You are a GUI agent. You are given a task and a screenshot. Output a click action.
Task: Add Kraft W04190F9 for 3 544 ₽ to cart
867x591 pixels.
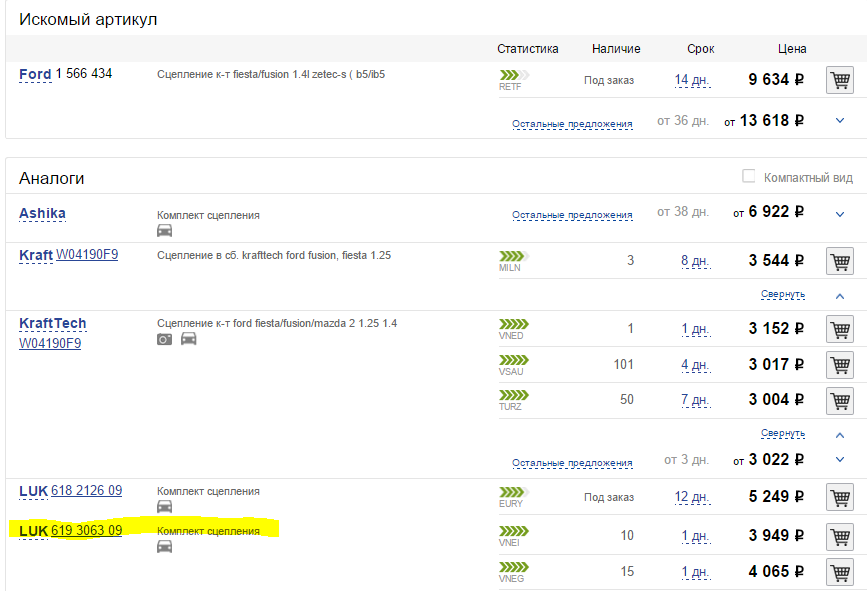click(840, 261)
